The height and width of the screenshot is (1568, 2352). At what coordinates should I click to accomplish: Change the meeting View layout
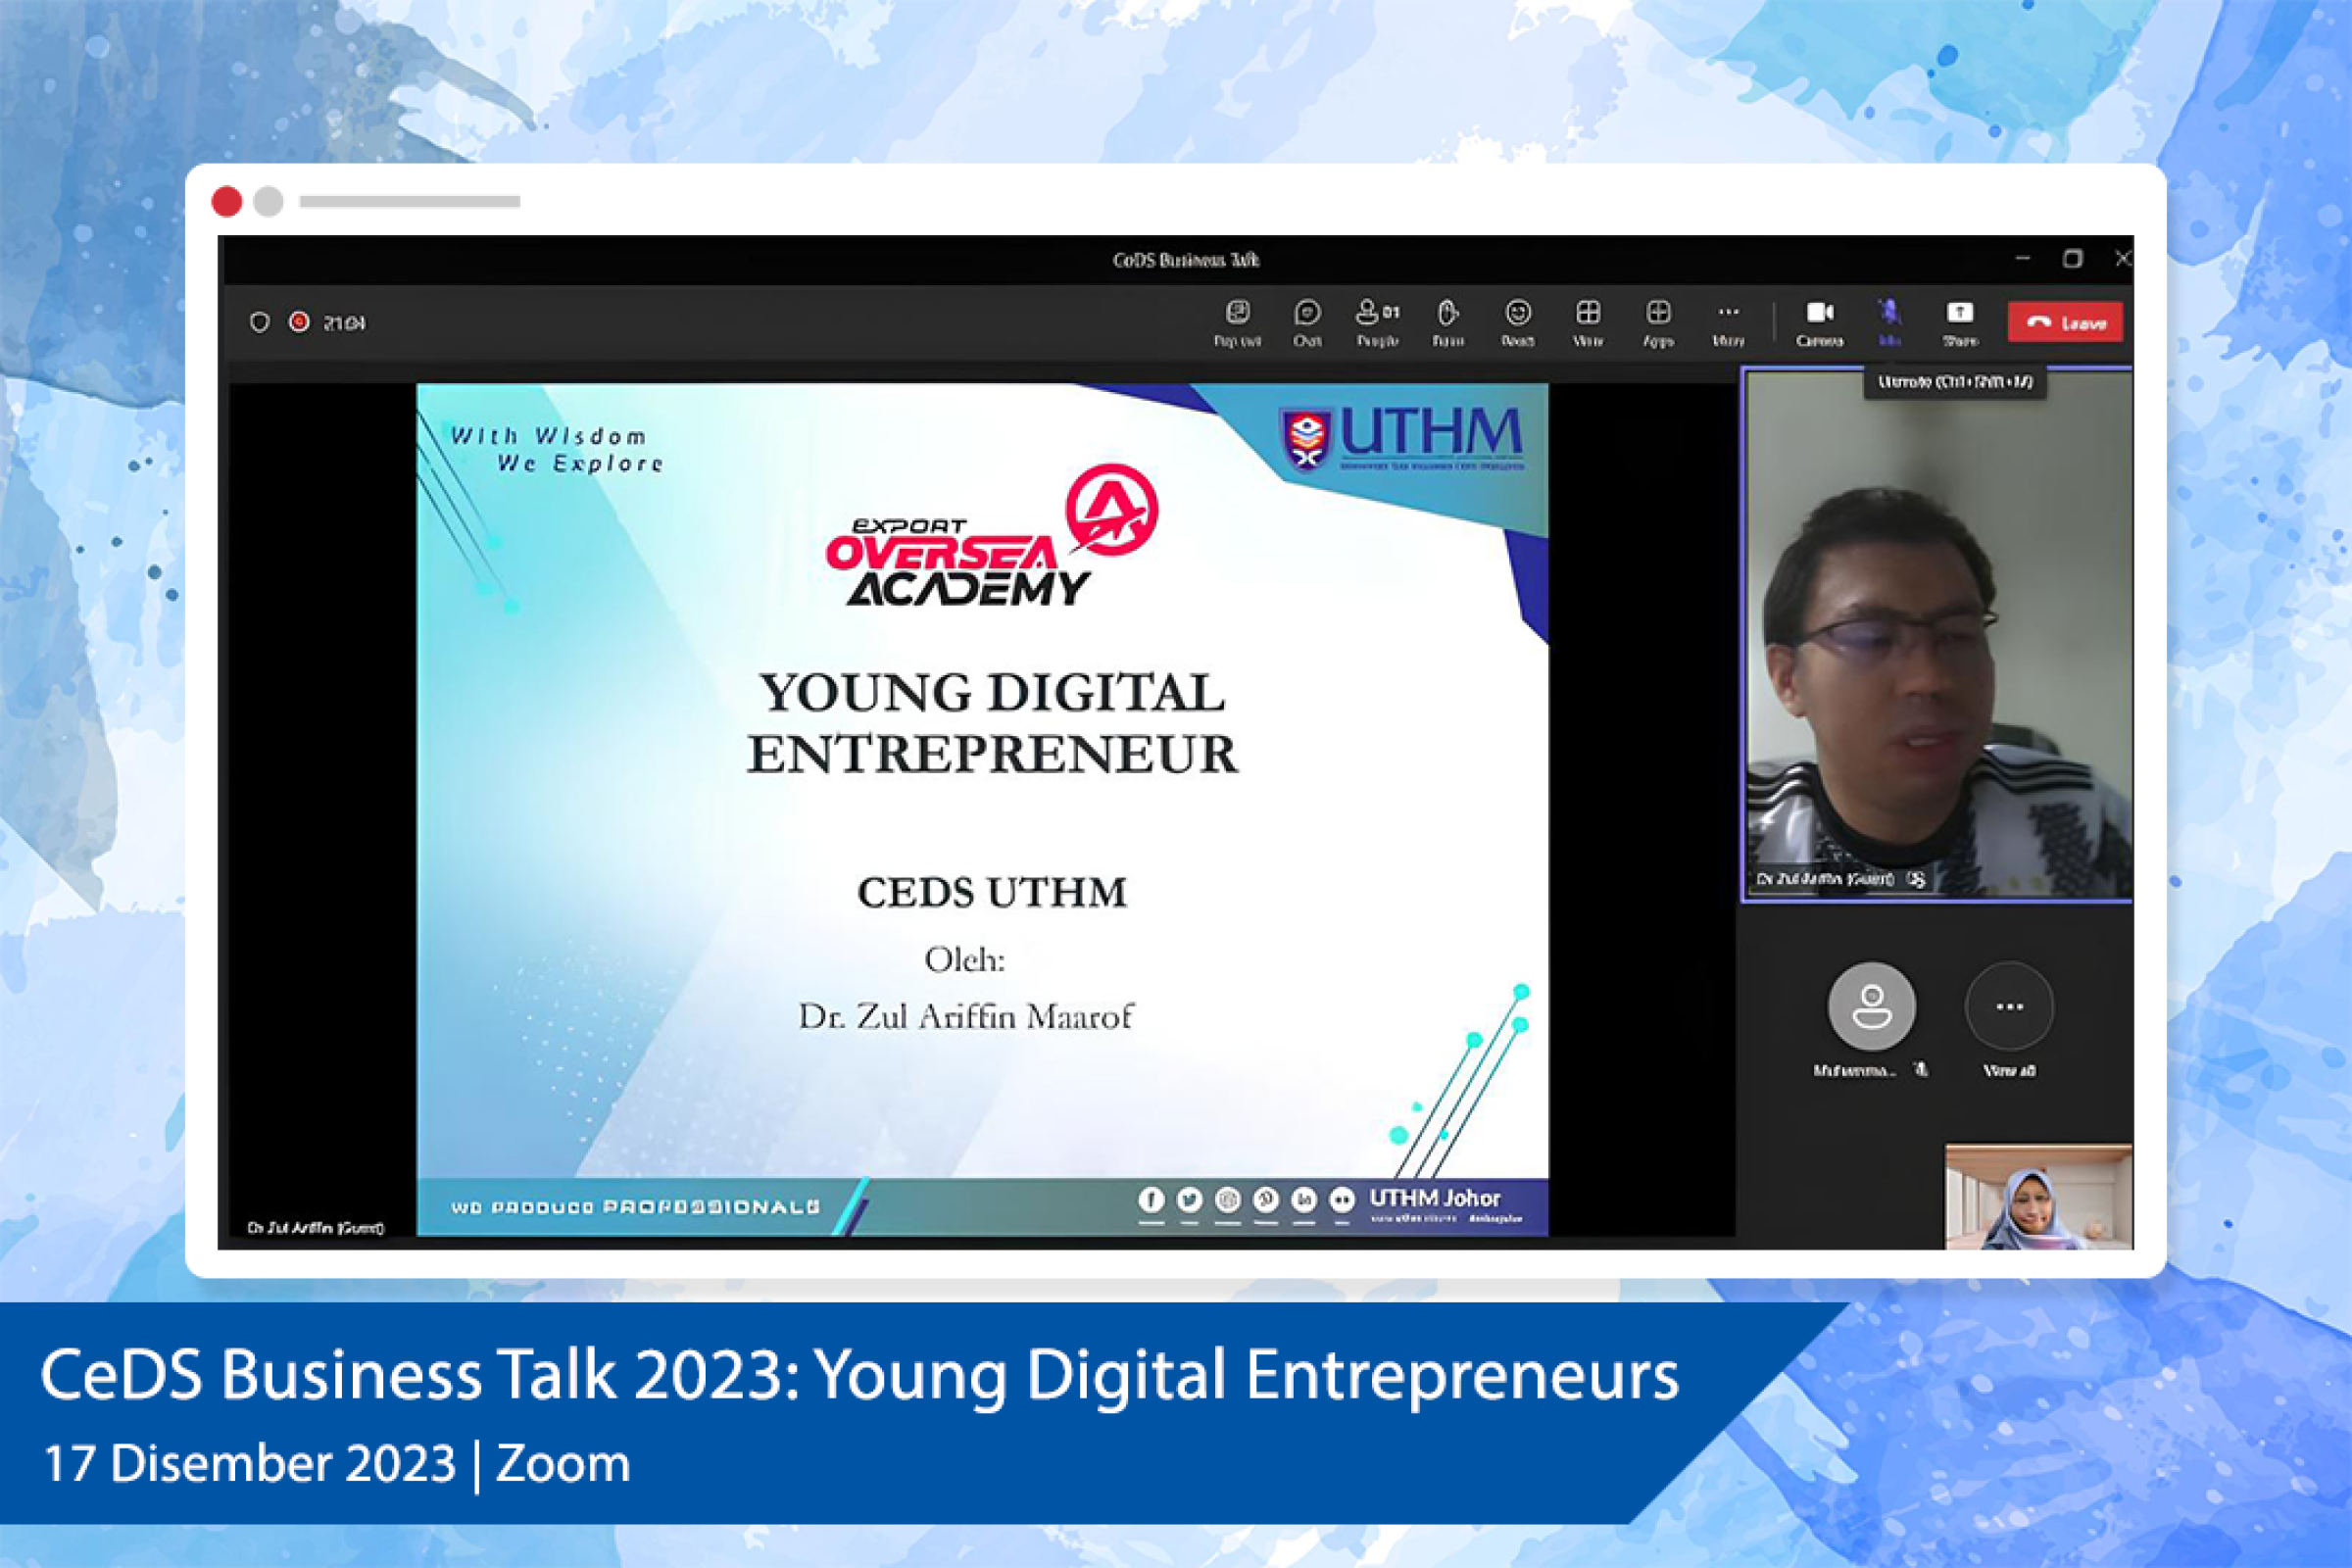point(1588,323)
